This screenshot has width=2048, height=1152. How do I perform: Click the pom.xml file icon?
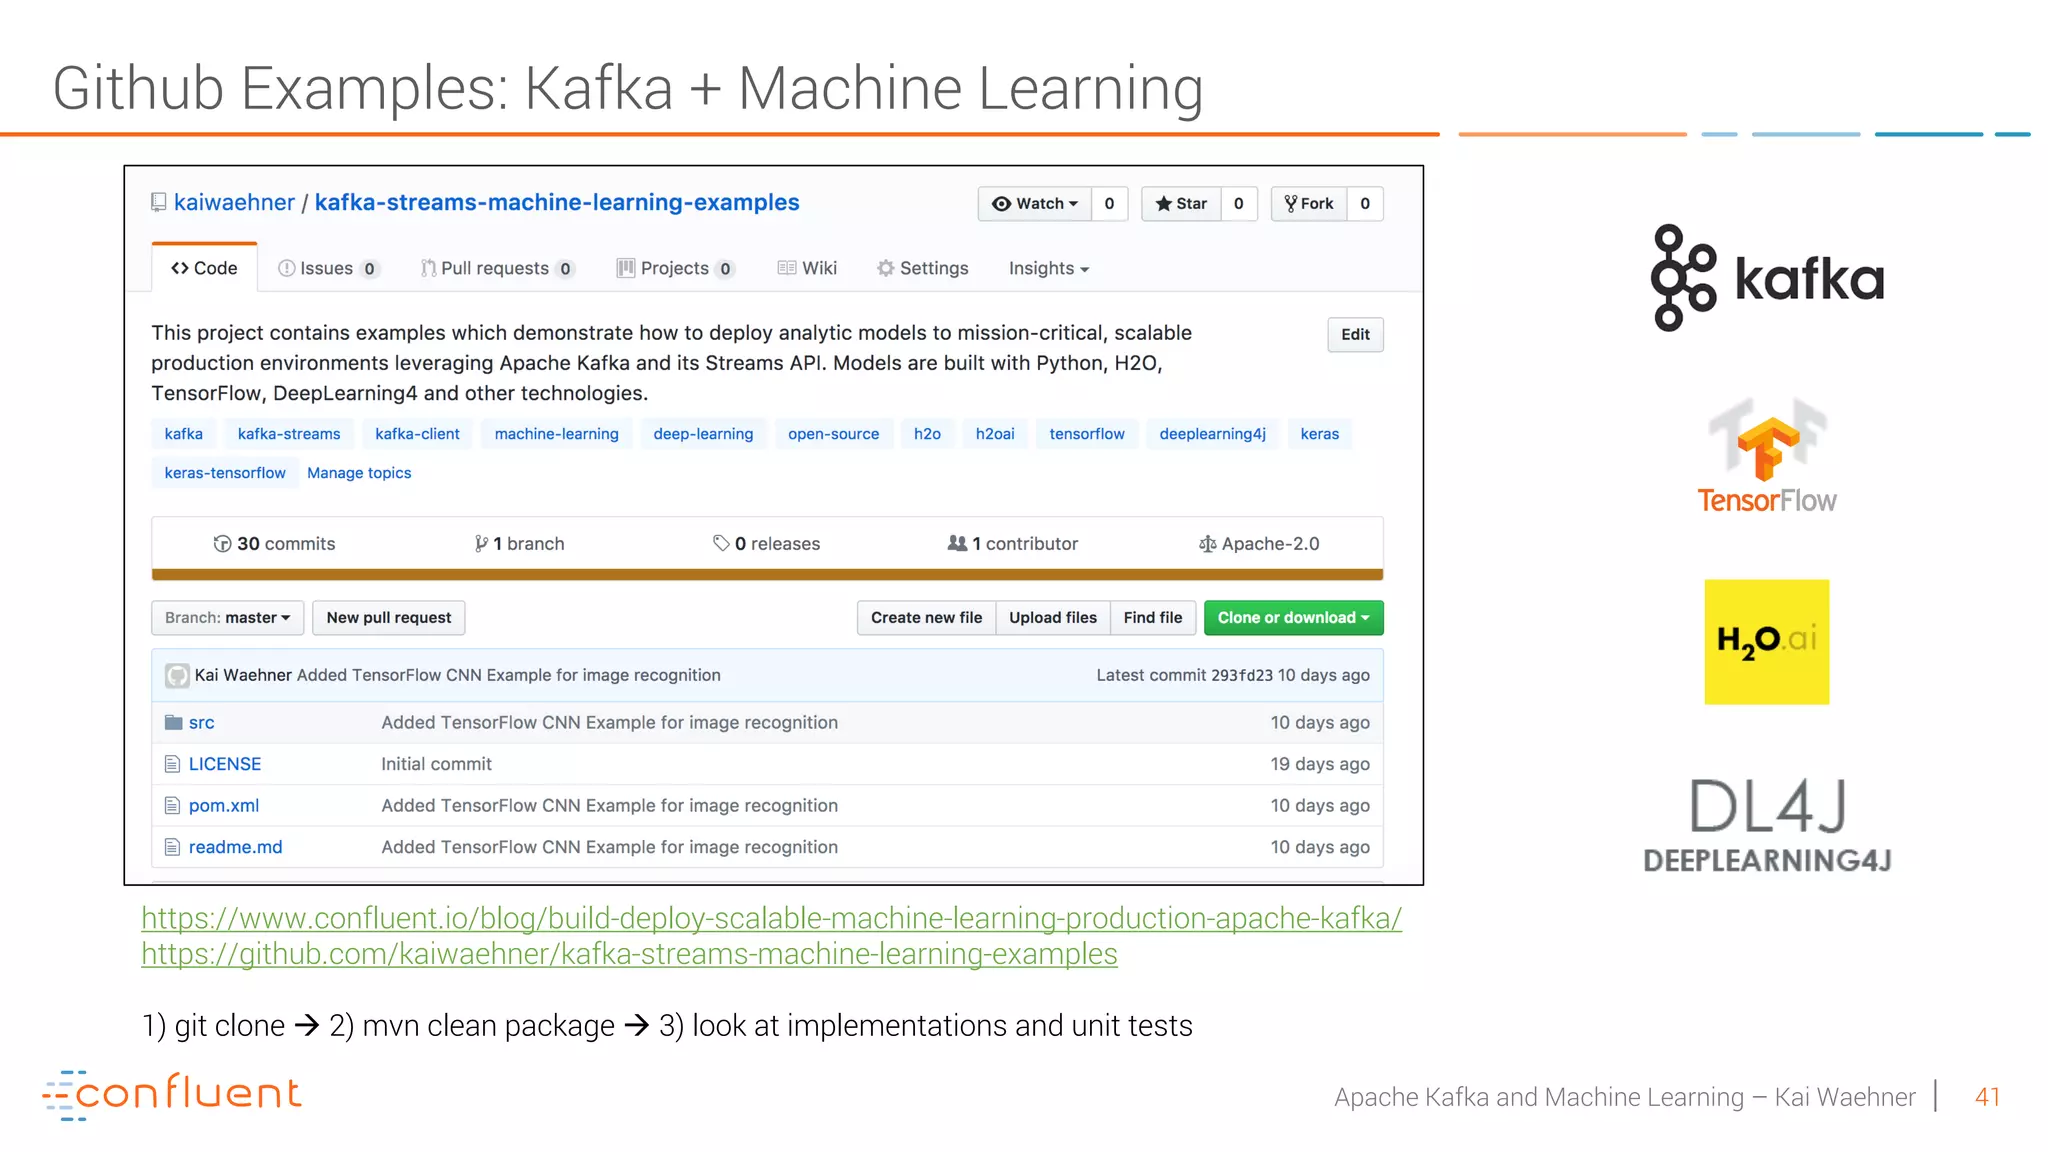(x=172, y=806)
